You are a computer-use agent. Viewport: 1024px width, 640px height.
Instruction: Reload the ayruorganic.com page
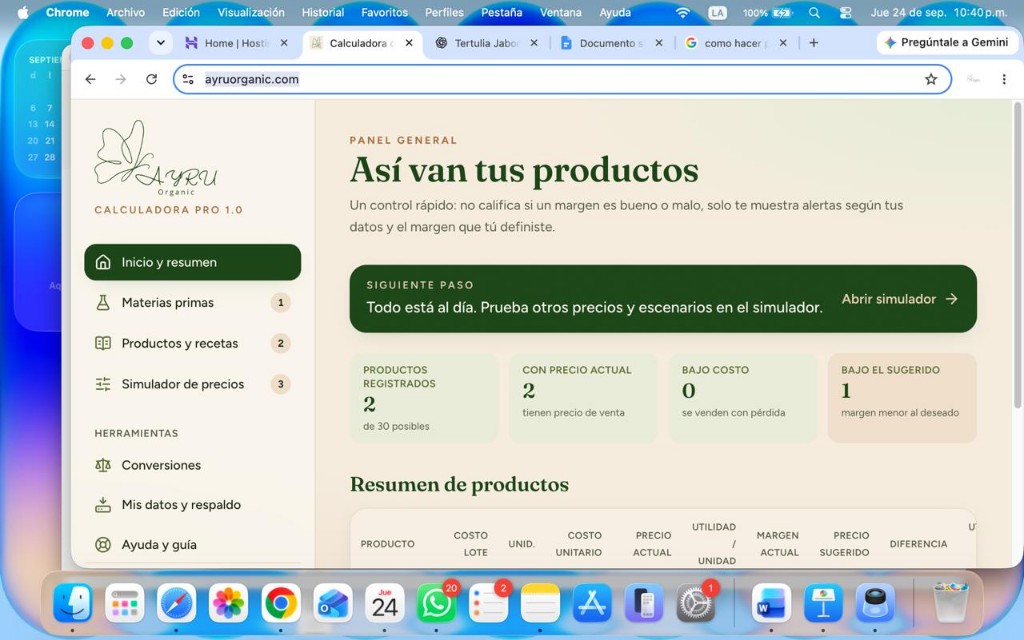tap(152, 79)
